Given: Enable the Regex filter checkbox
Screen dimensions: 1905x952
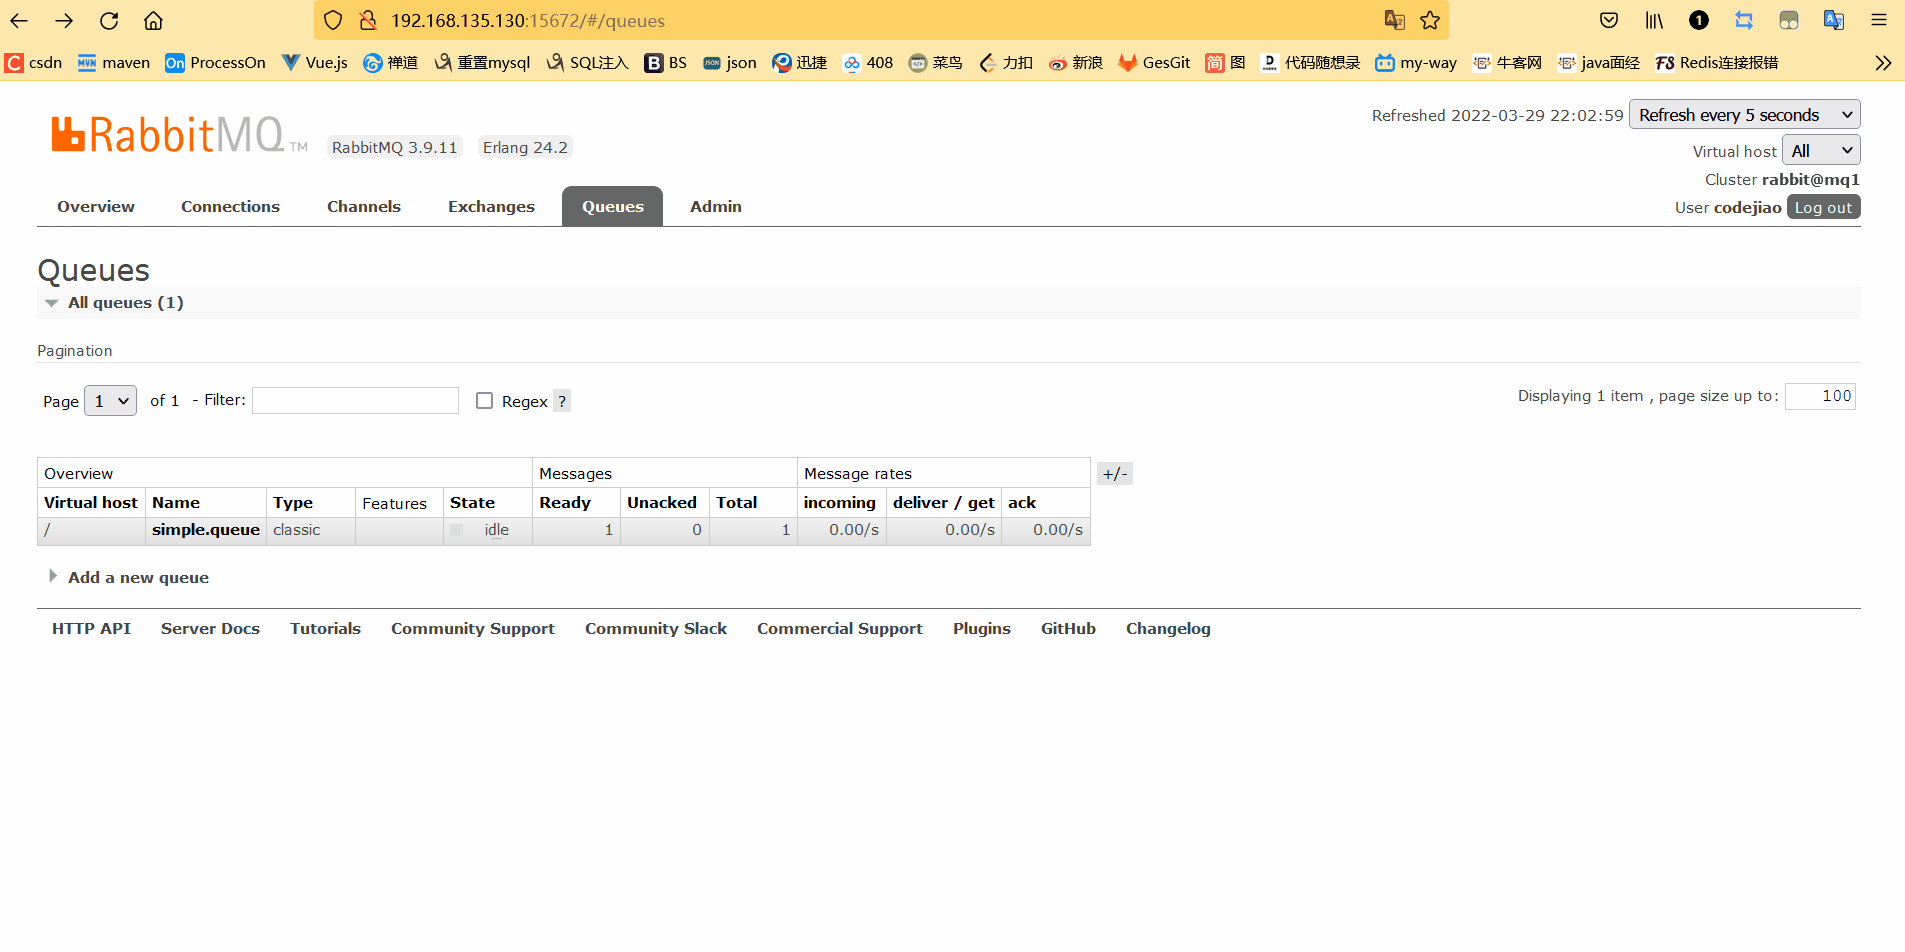Looking at the screenshot, I should pos(485,401).
